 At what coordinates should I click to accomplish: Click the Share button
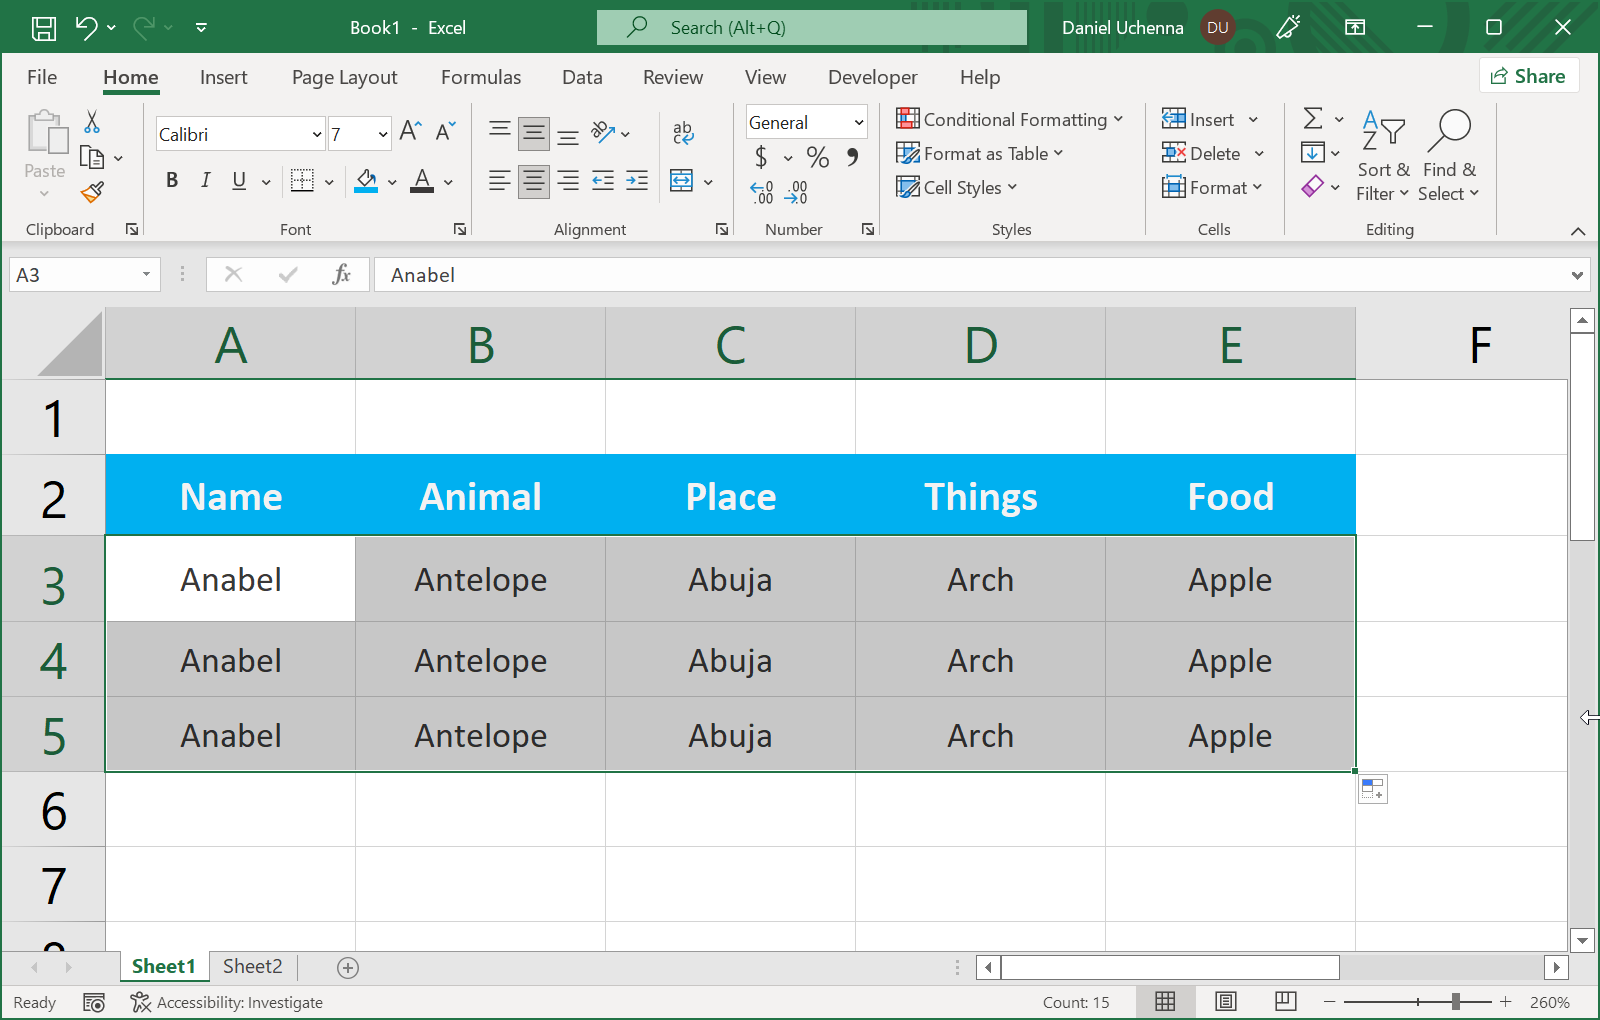tap(1528, 76)
